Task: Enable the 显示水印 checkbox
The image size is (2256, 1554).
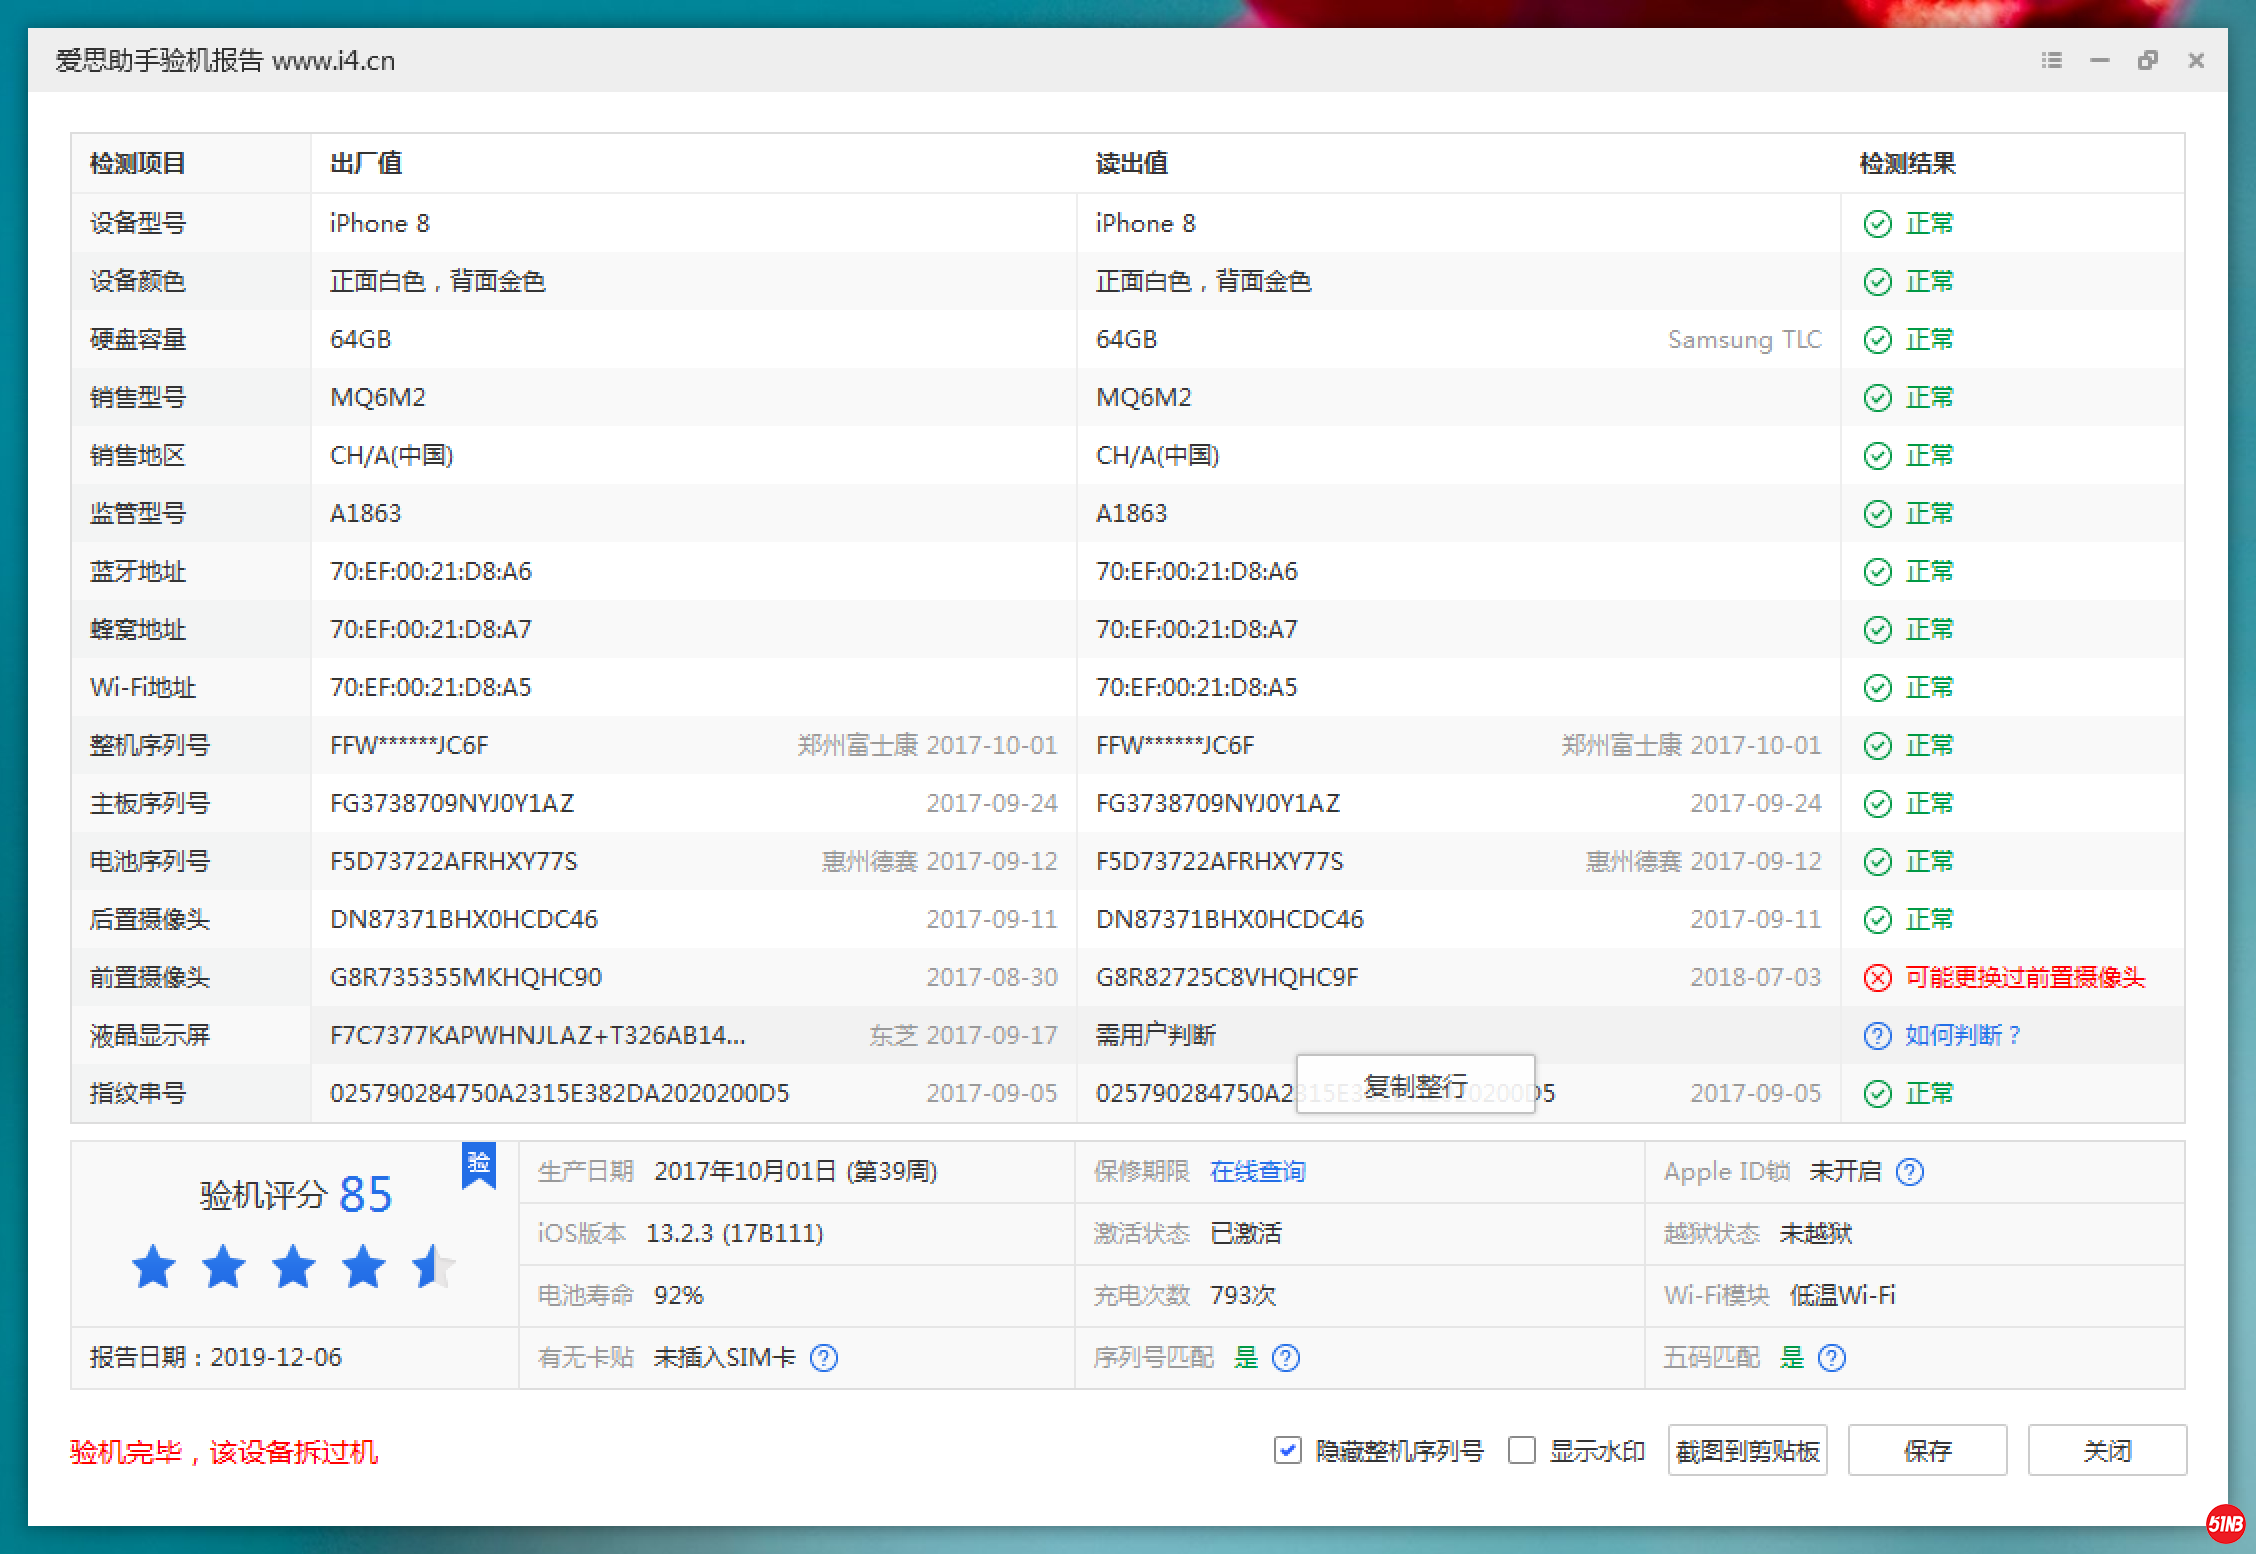Action: (1522, 1451)
